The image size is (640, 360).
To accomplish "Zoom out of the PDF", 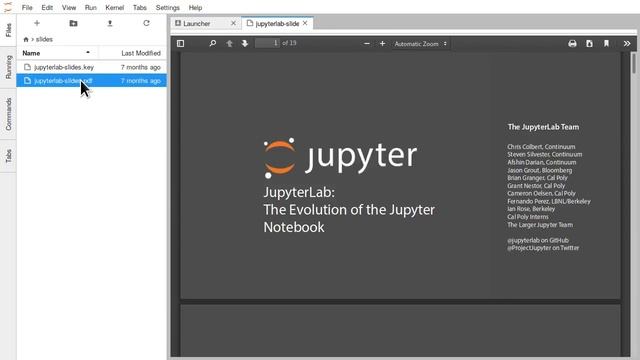I will [367, 43].
